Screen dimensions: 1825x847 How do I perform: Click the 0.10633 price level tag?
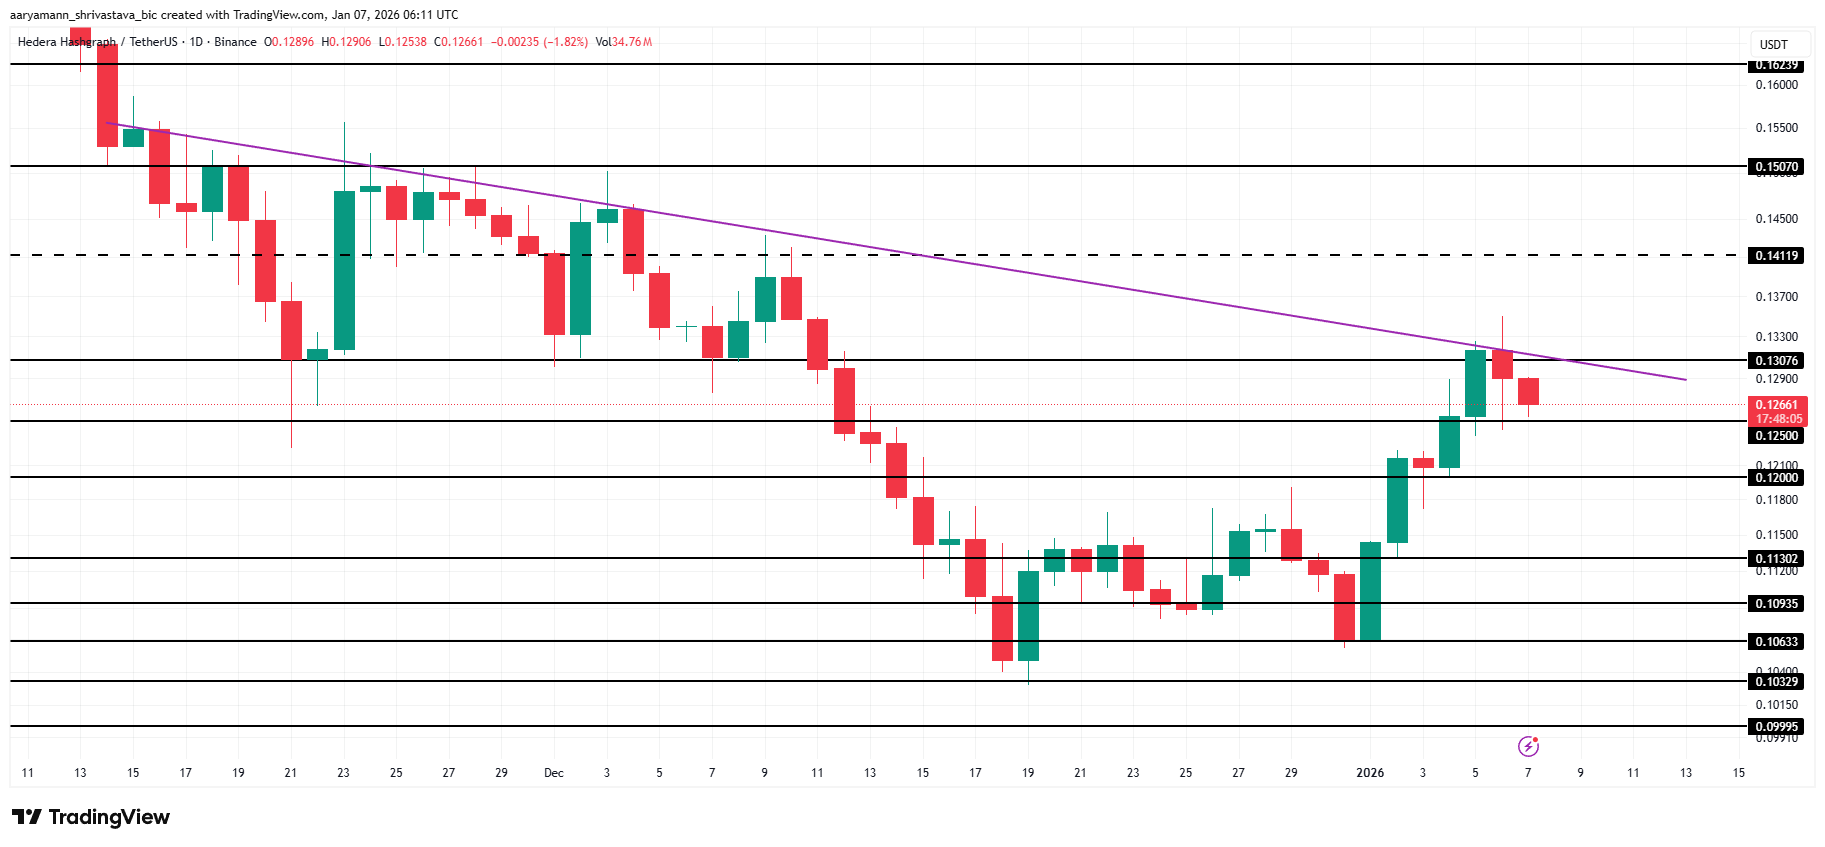tap(1776, 642)
